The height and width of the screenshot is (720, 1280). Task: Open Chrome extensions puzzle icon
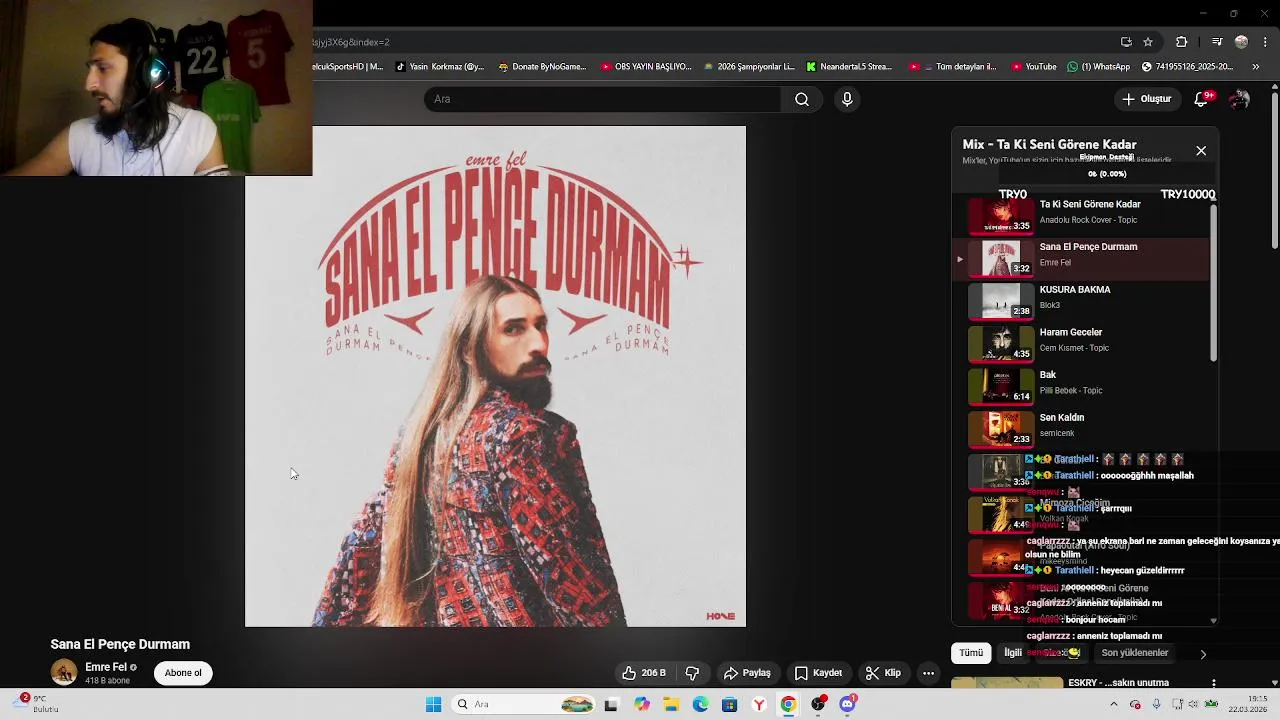coord(1181,42)
